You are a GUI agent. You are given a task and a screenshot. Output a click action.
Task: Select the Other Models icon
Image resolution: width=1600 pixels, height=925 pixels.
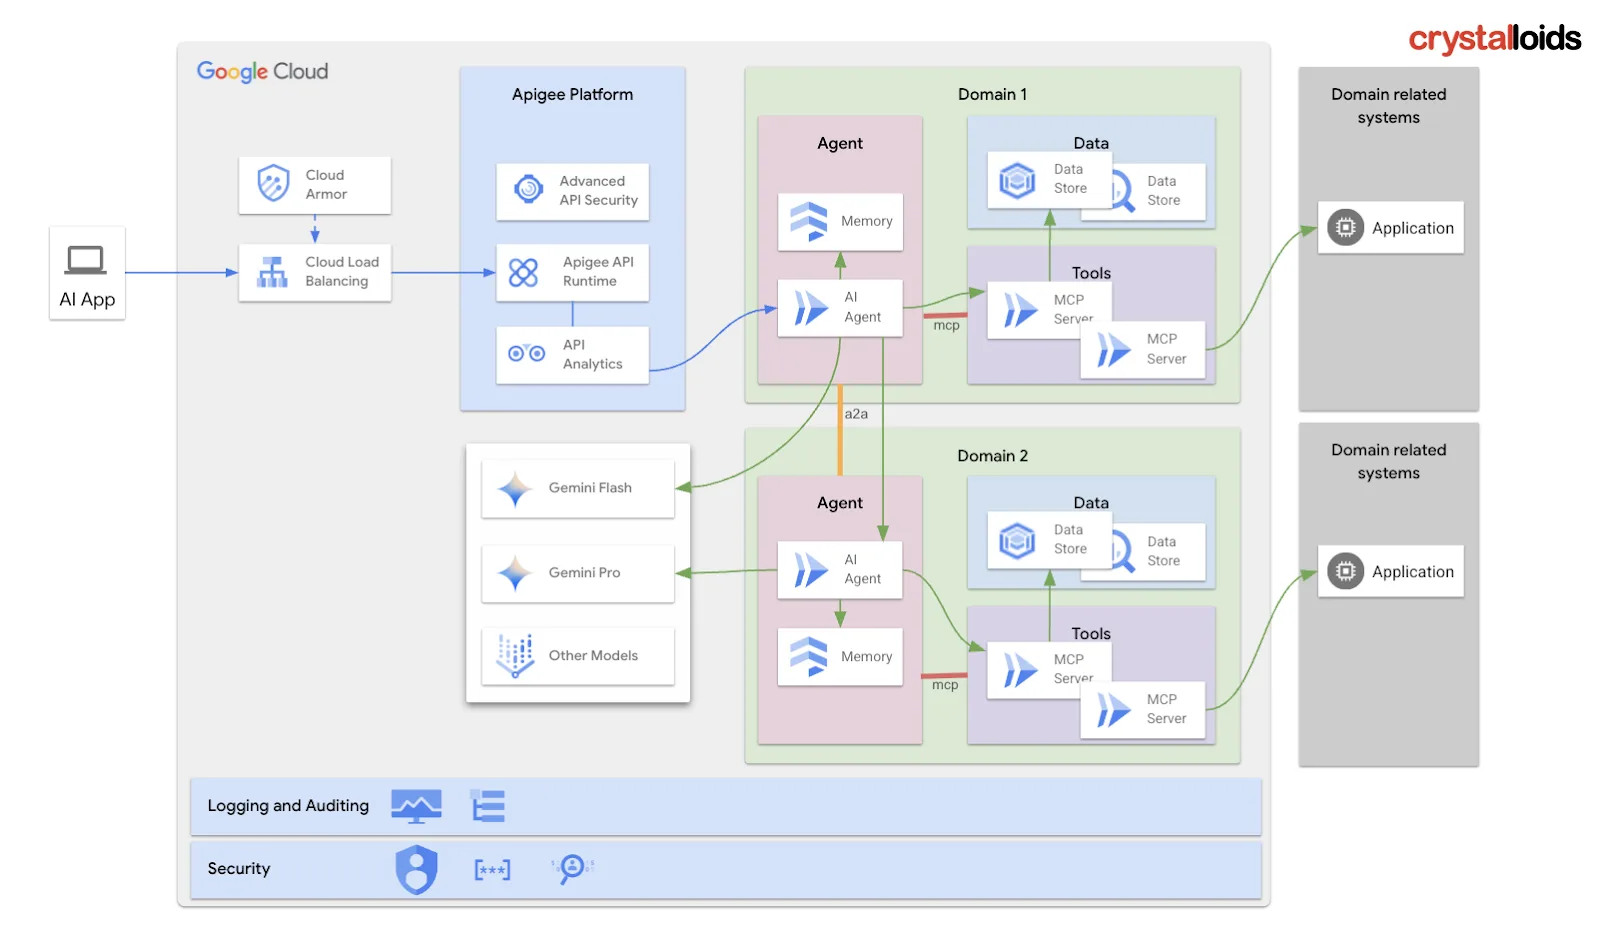click(515, 656)
